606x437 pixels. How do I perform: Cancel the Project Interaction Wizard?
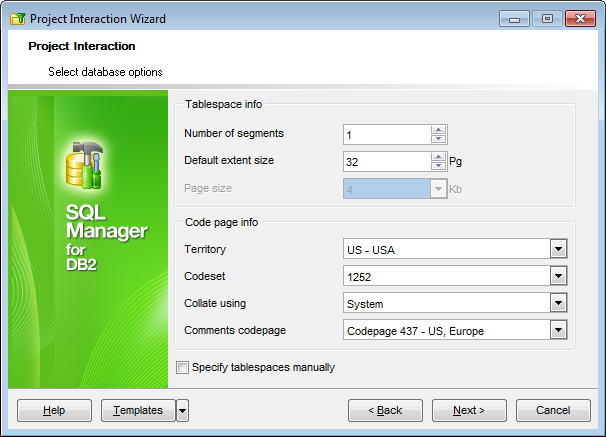click(x=553, y=410)
